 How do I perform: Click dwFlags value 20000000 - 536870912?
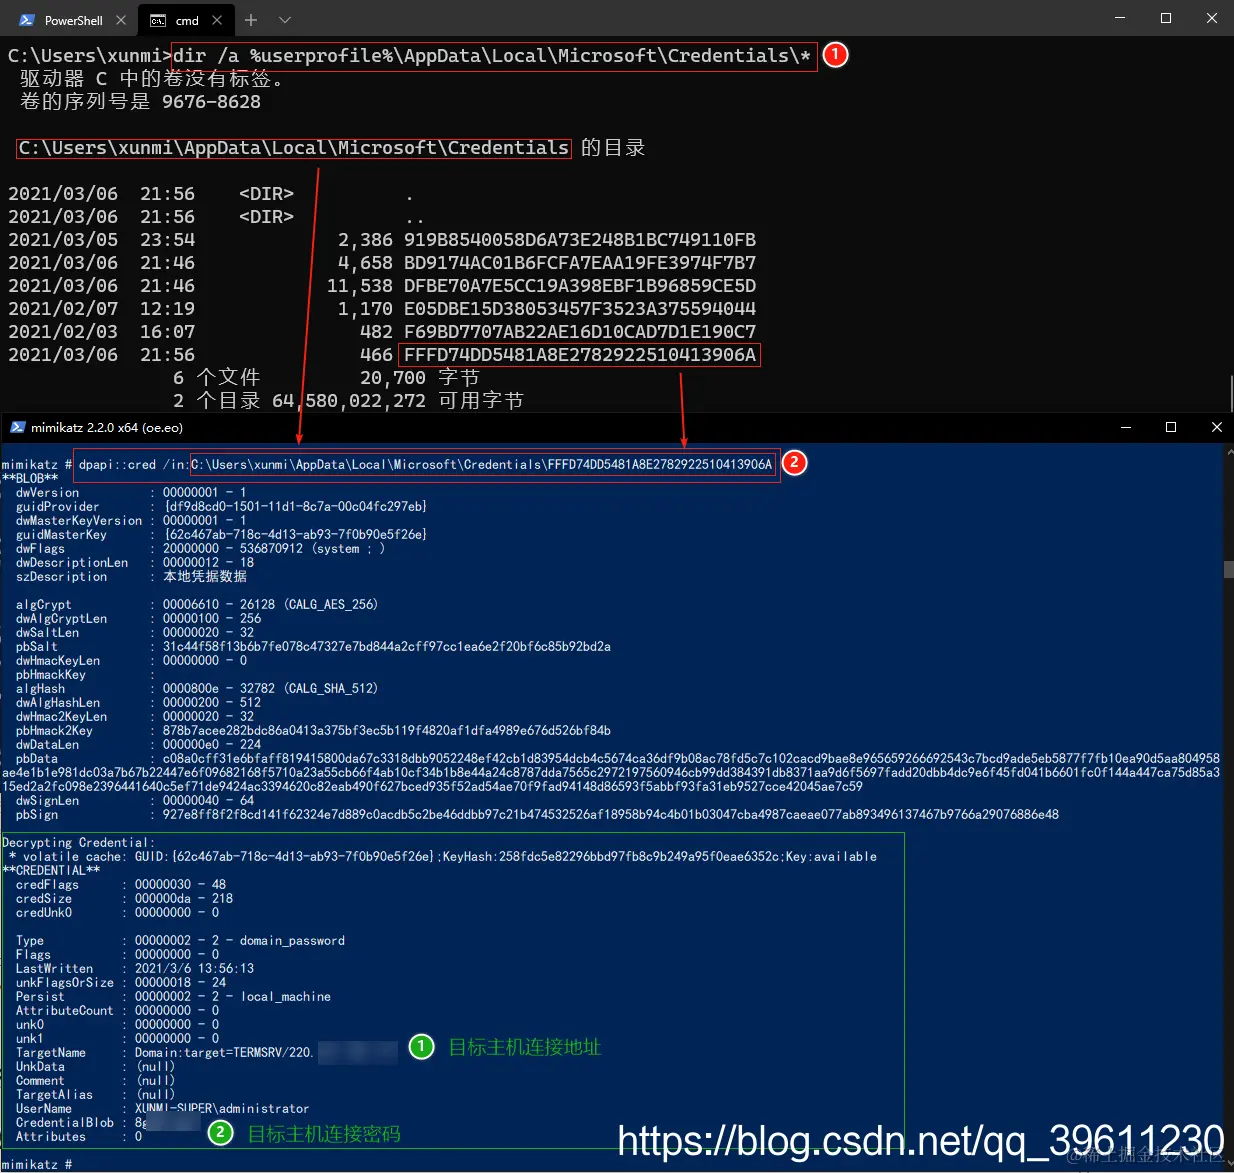point(233,549)
